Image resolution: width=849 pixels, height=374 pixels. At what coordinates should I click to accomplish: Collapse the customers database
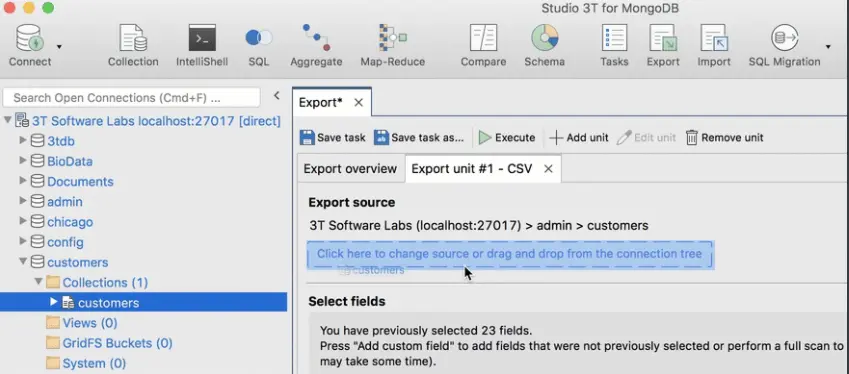(x=23, y=261)
